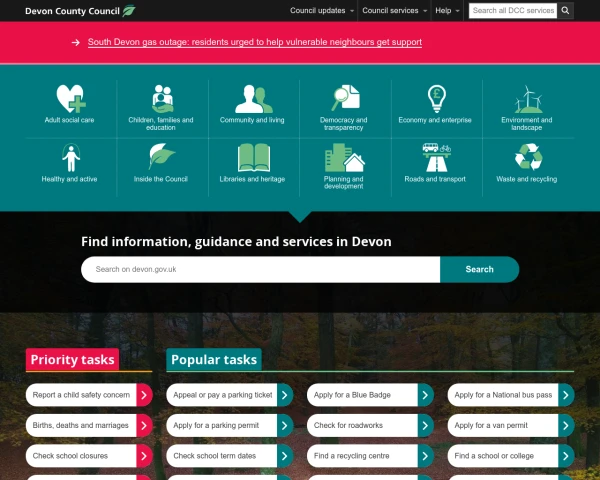Select the Roads and transport icon
The height and width of the screenshot is (480, 600).
tap(437, 157)
